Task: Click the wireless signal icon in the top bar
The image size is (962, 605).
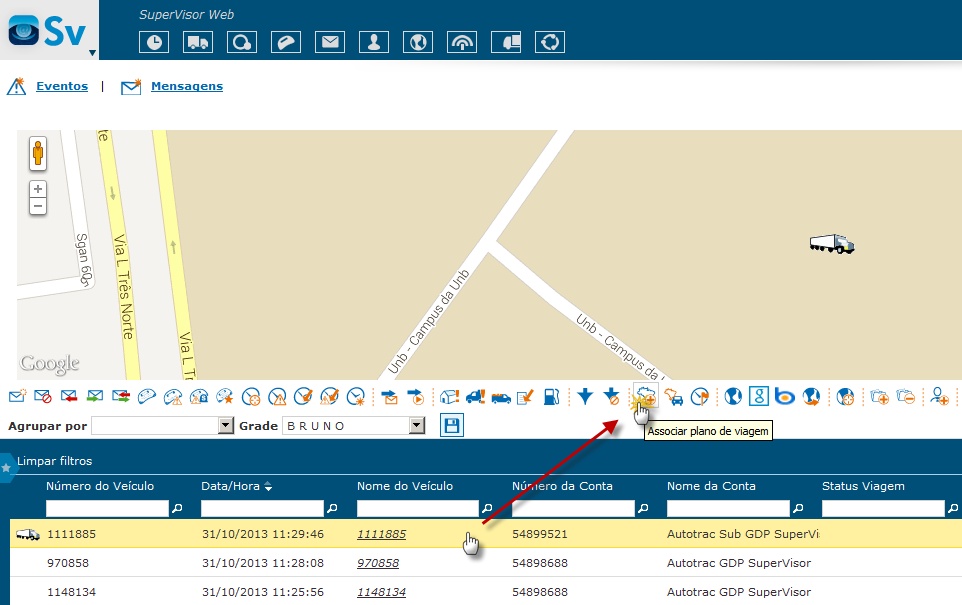Action: click(462, 42)
